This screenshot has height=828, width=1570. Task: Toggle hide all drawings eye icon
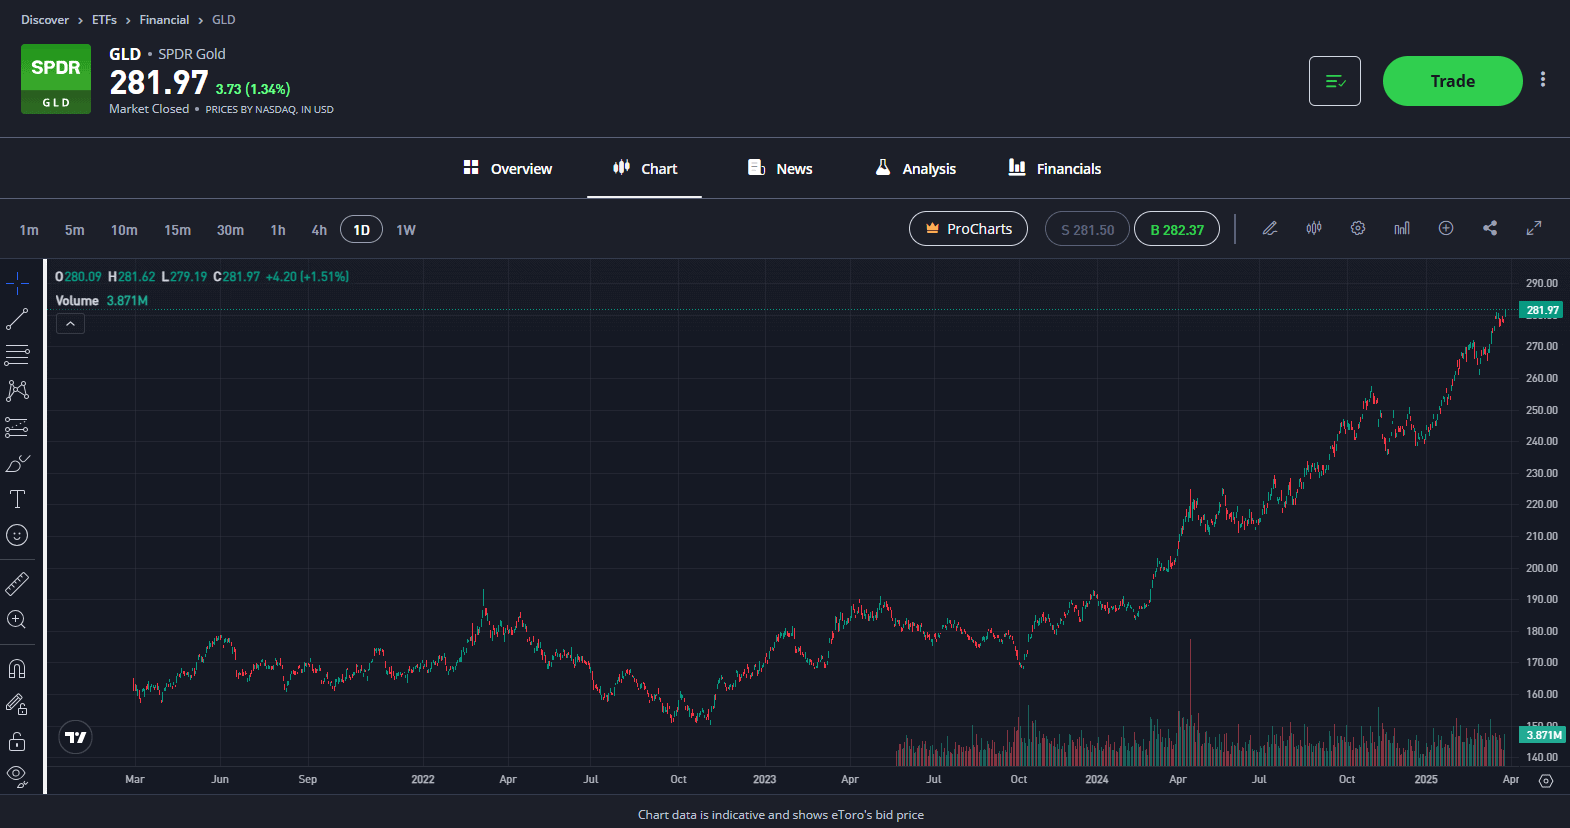[17, 775]
